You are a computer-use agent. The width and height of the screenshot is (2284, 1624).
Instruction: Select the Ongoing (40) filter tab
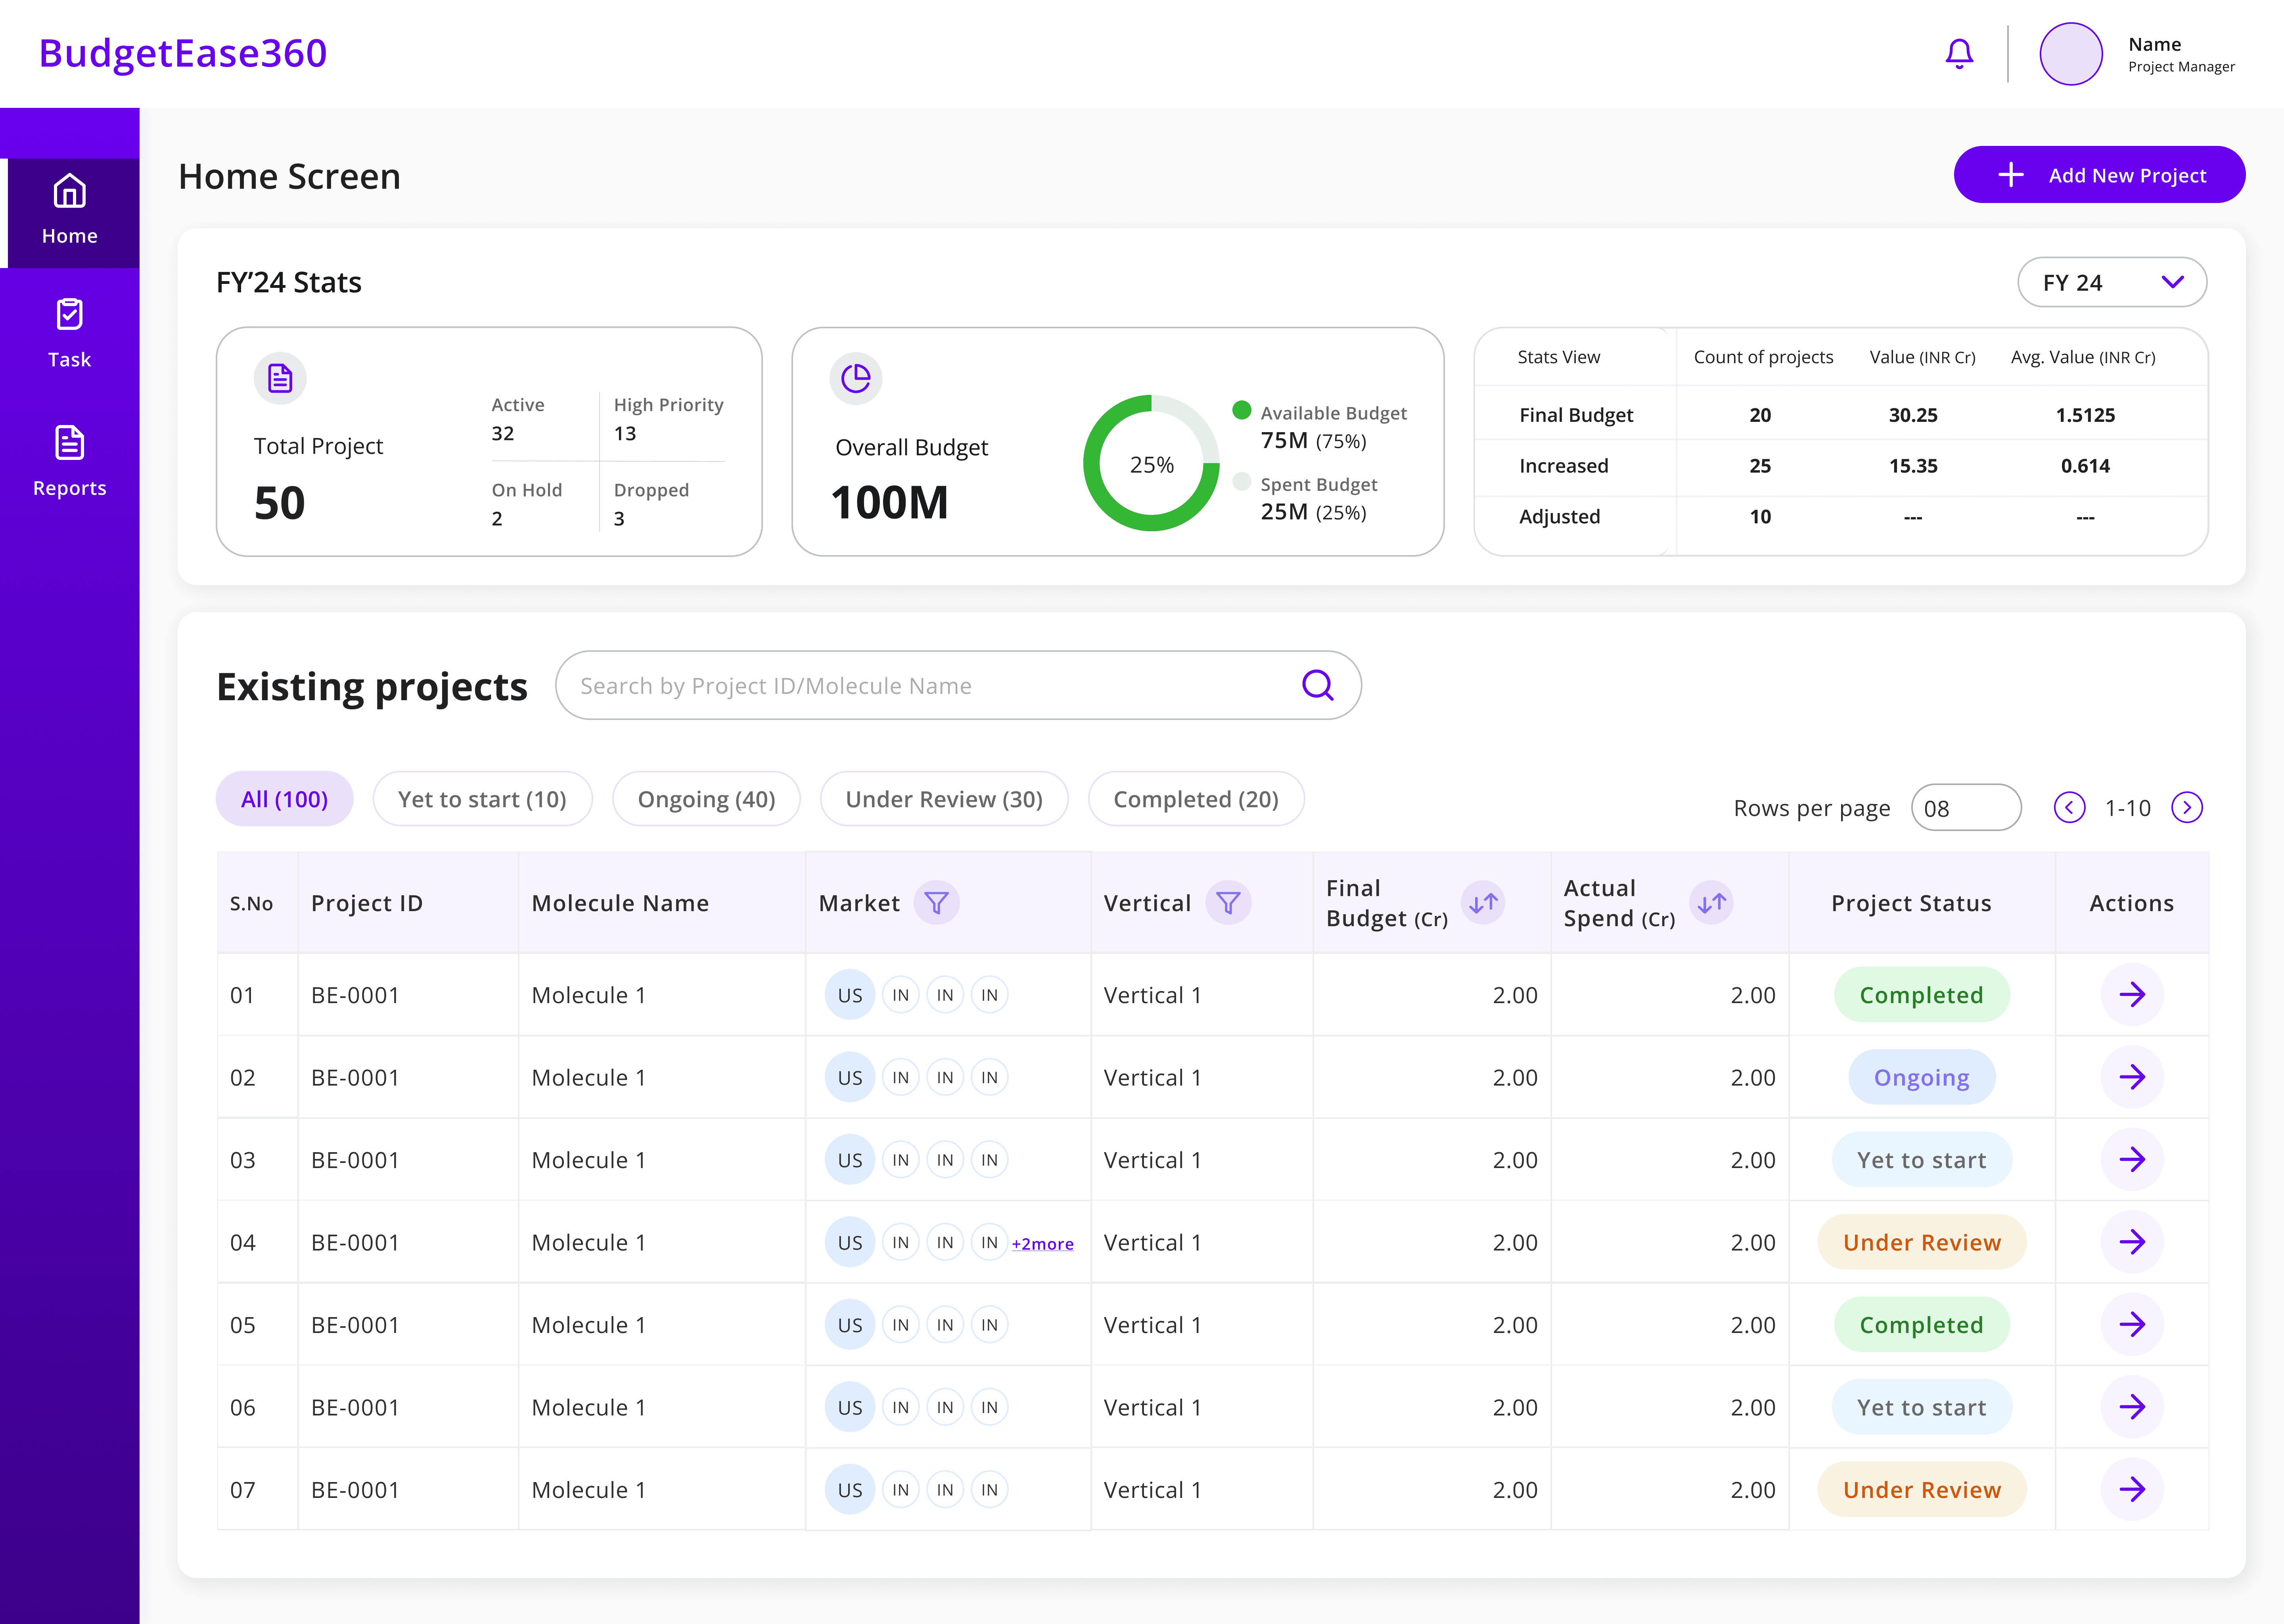(x=706, y=799)
